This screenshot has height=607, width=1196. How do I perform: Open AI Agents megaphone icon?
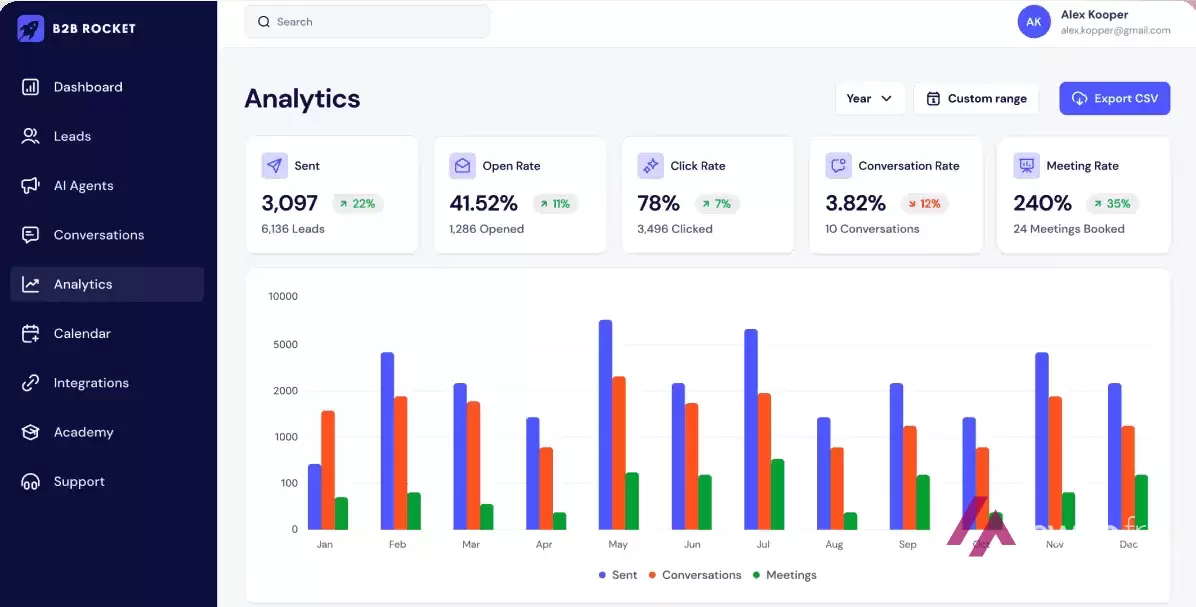click(x=31, y=185)
